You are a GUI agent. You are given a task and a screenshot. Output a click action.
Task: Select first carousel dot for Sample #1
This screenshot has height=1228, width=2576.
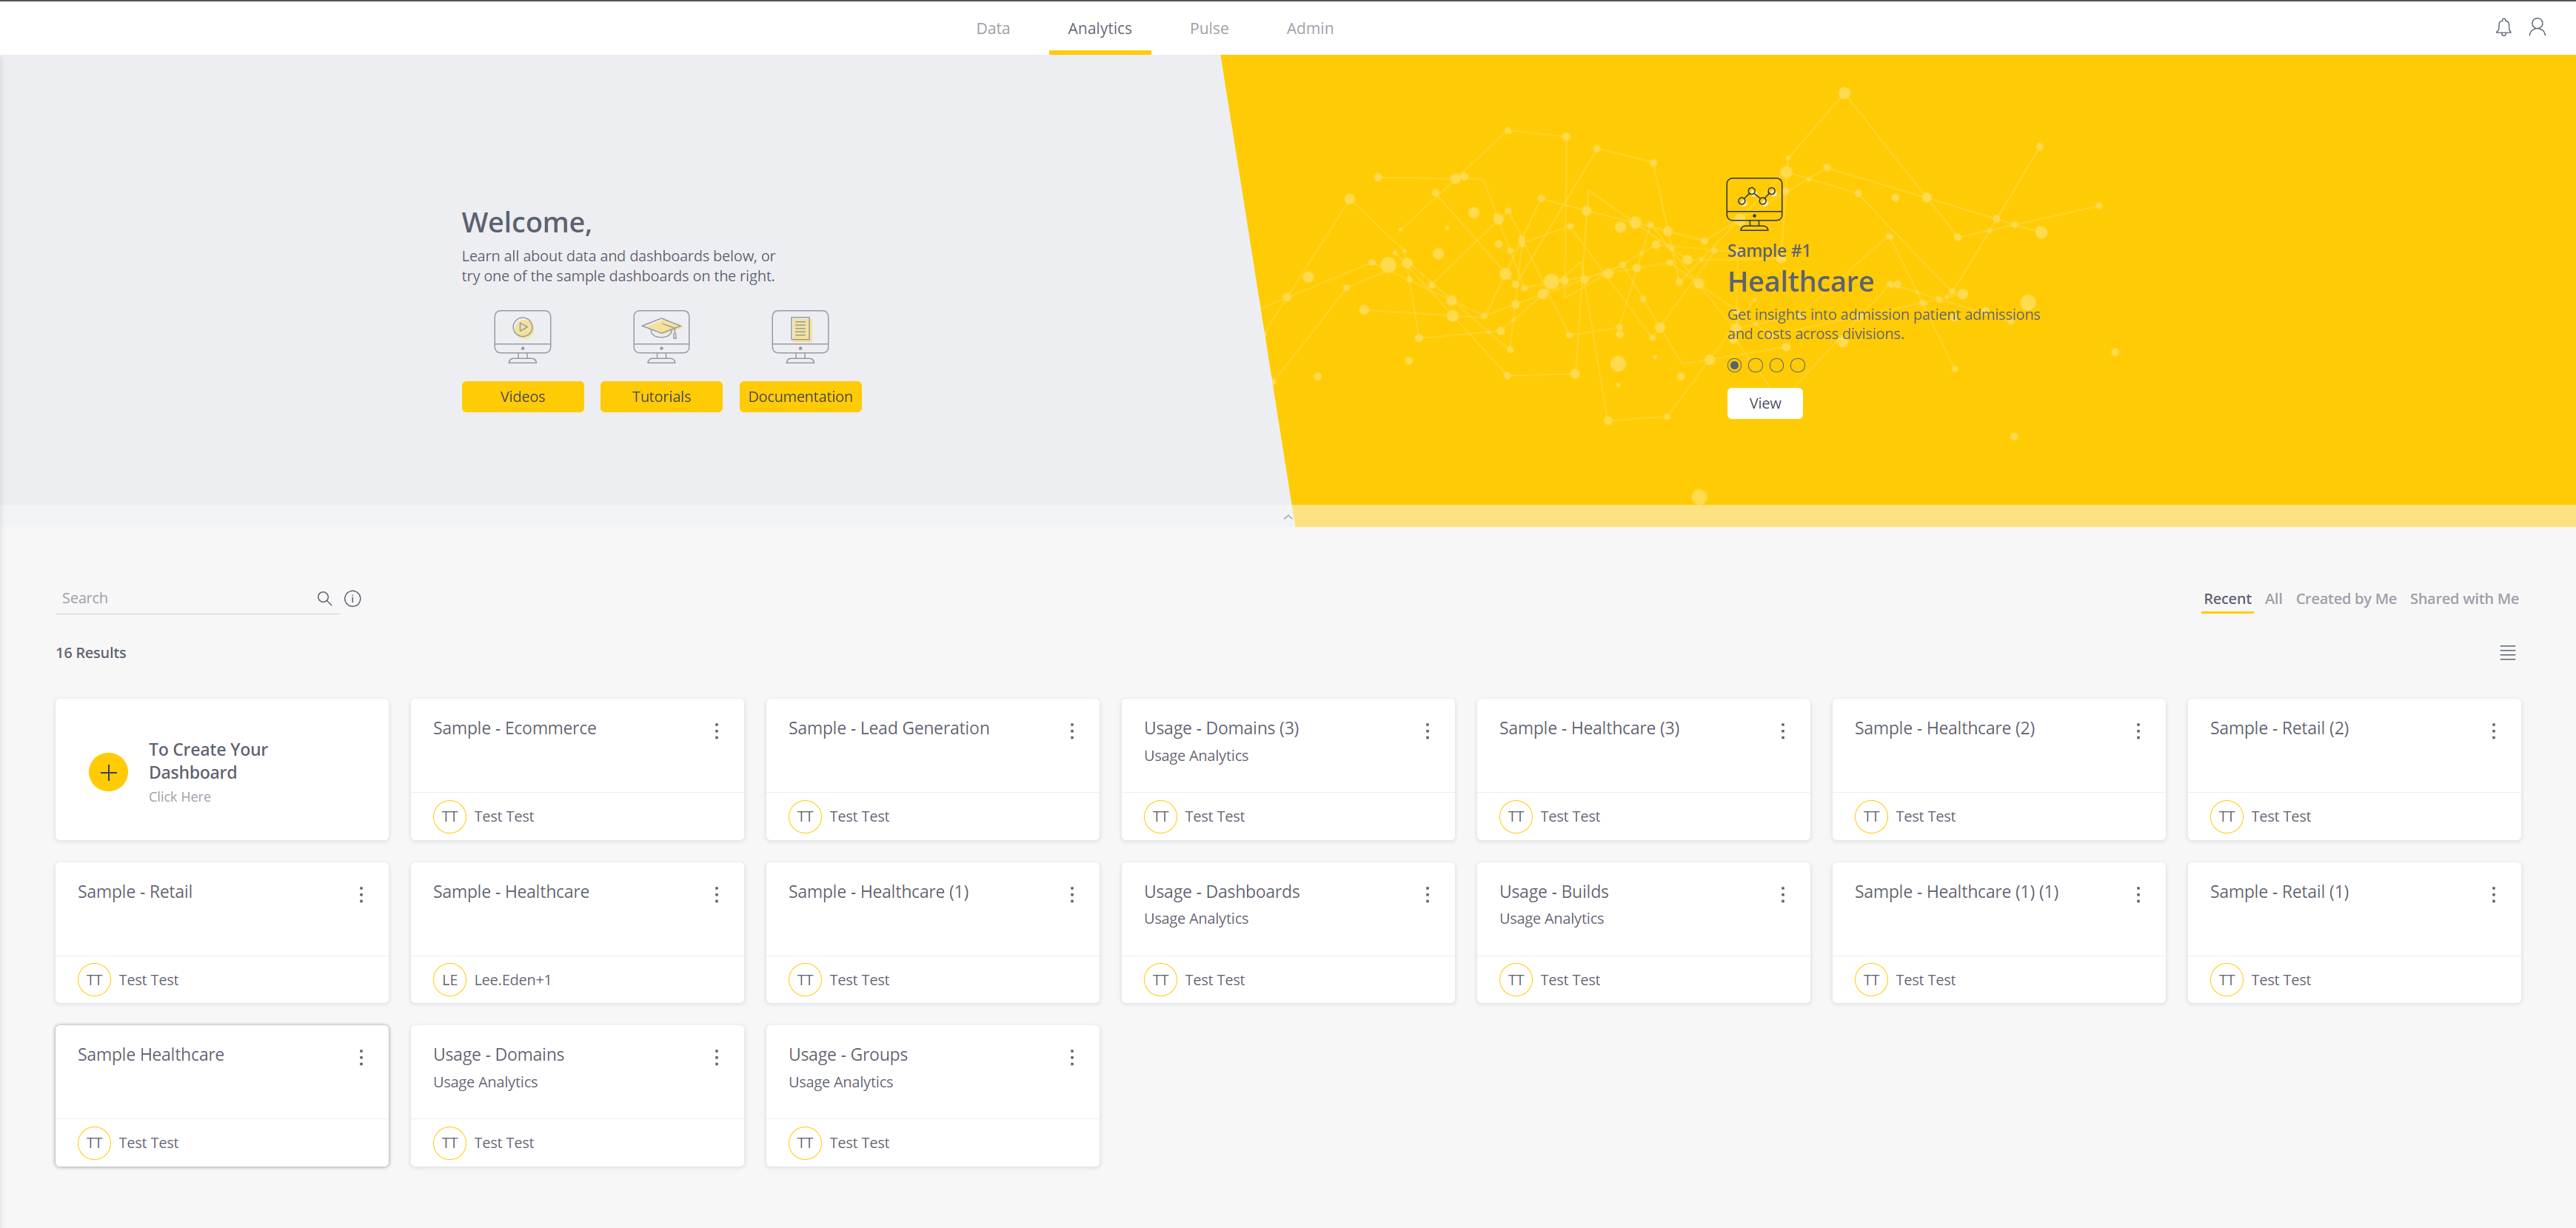click(1734, 365)
